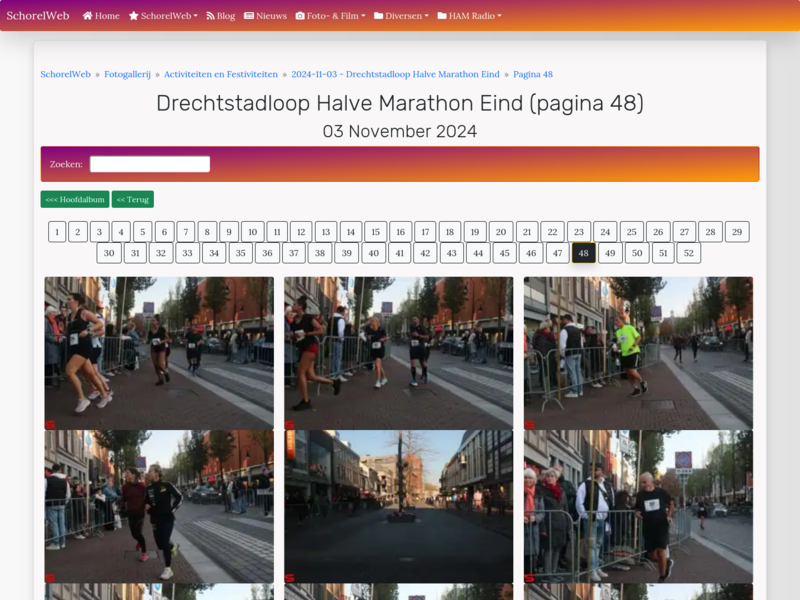The height and width of the screenshot is (600, 800).
Task: Click the SchorelWeb brand logo text
Action: pyautogui.click(x=38, y=16)
